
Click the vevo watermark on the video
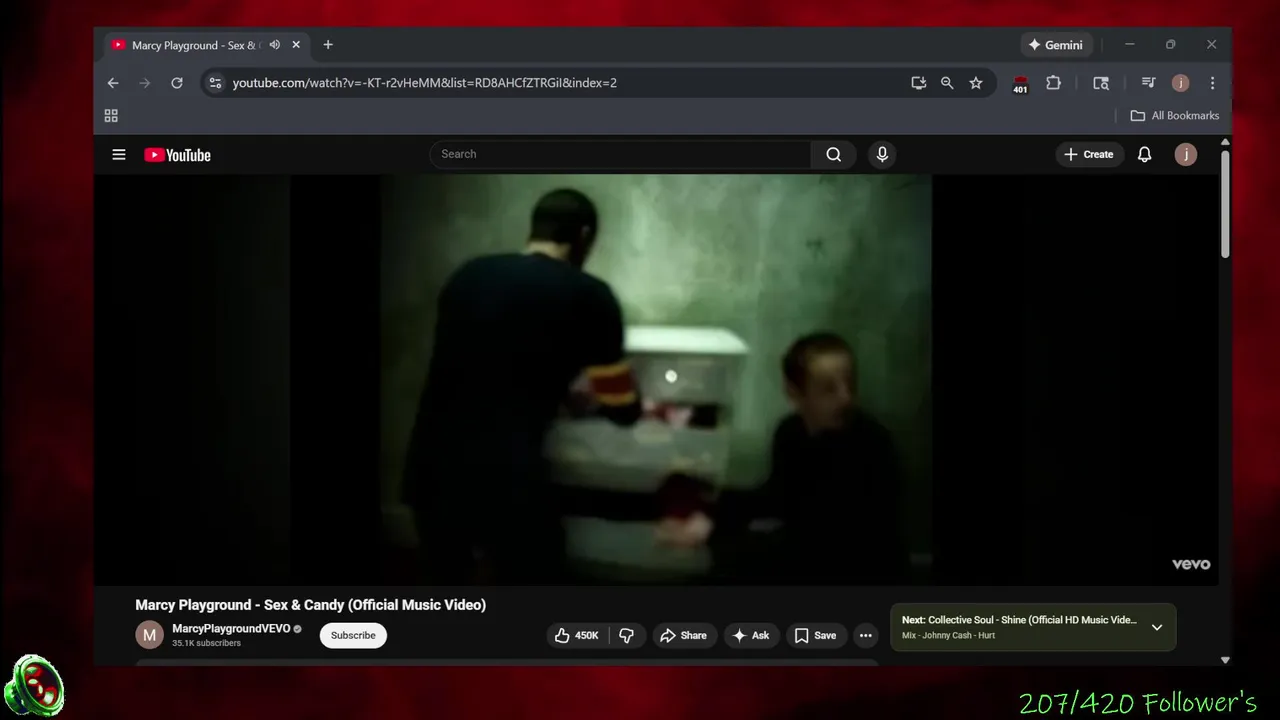click(1191, 565)
